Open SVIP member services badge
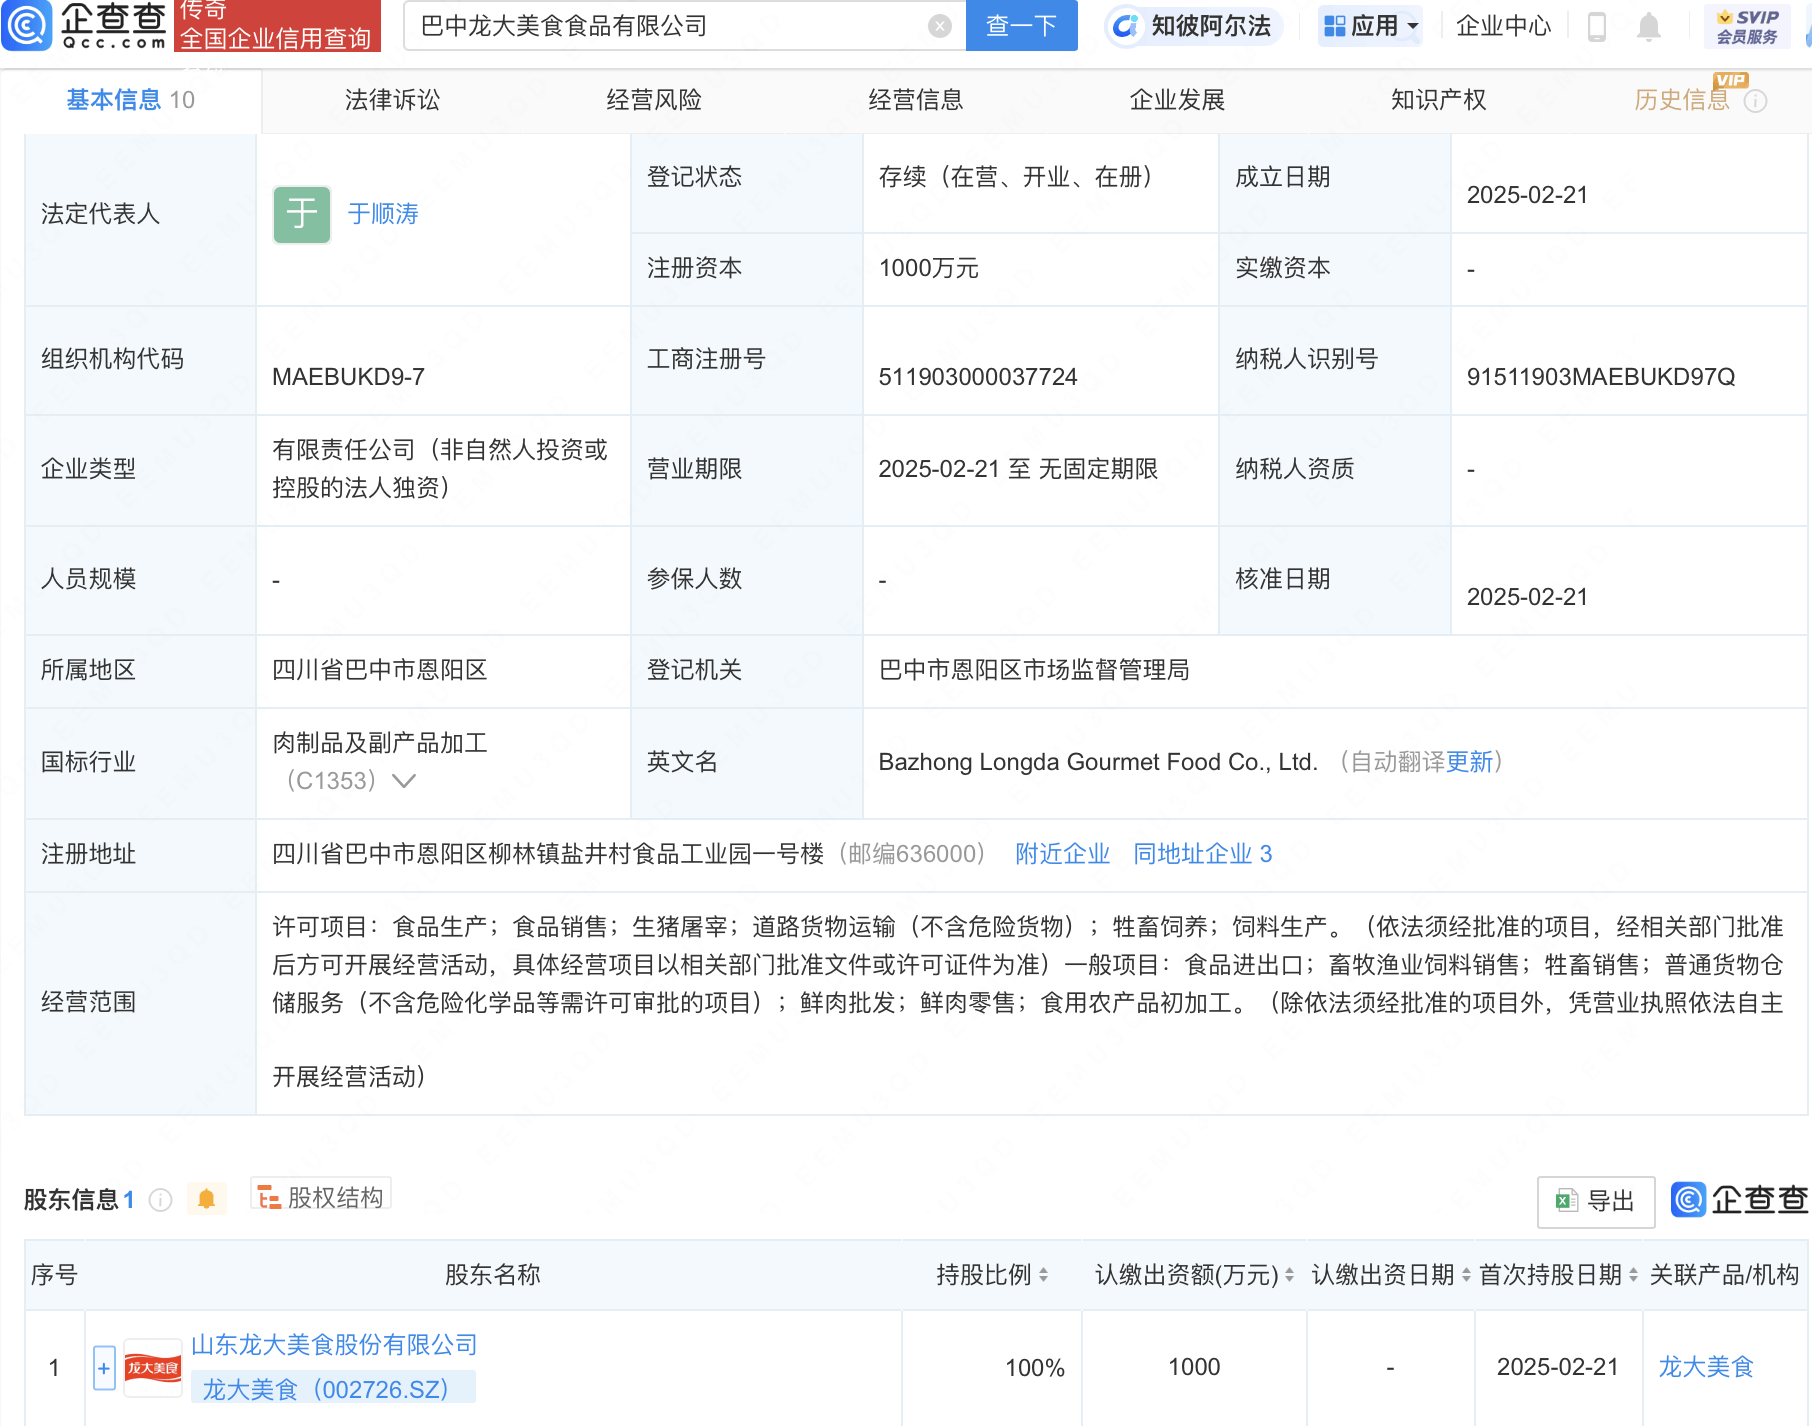The height and width of the screenshot is (1426, 1812). pyautogui.click(x=1747, y=27)
